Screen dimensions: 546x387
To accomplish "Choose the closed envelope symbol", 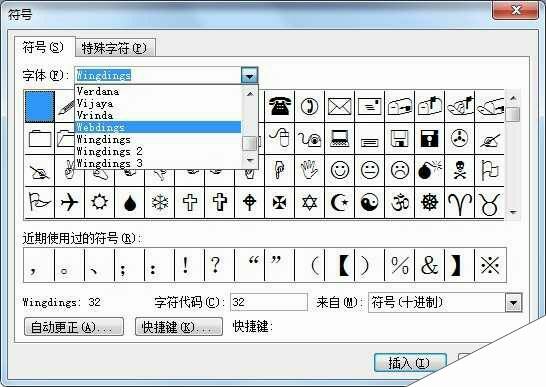I will pyautogui.click(x=340, y=106).
